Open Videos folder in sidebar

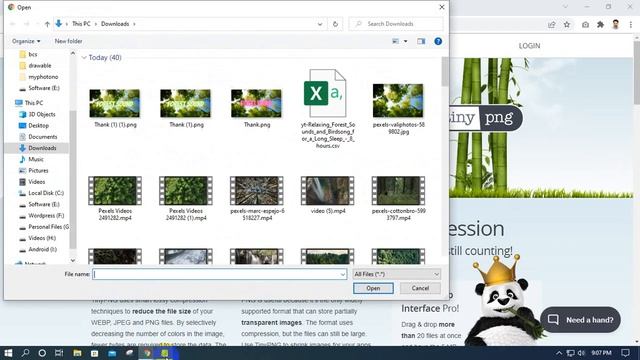coord(36,182)
